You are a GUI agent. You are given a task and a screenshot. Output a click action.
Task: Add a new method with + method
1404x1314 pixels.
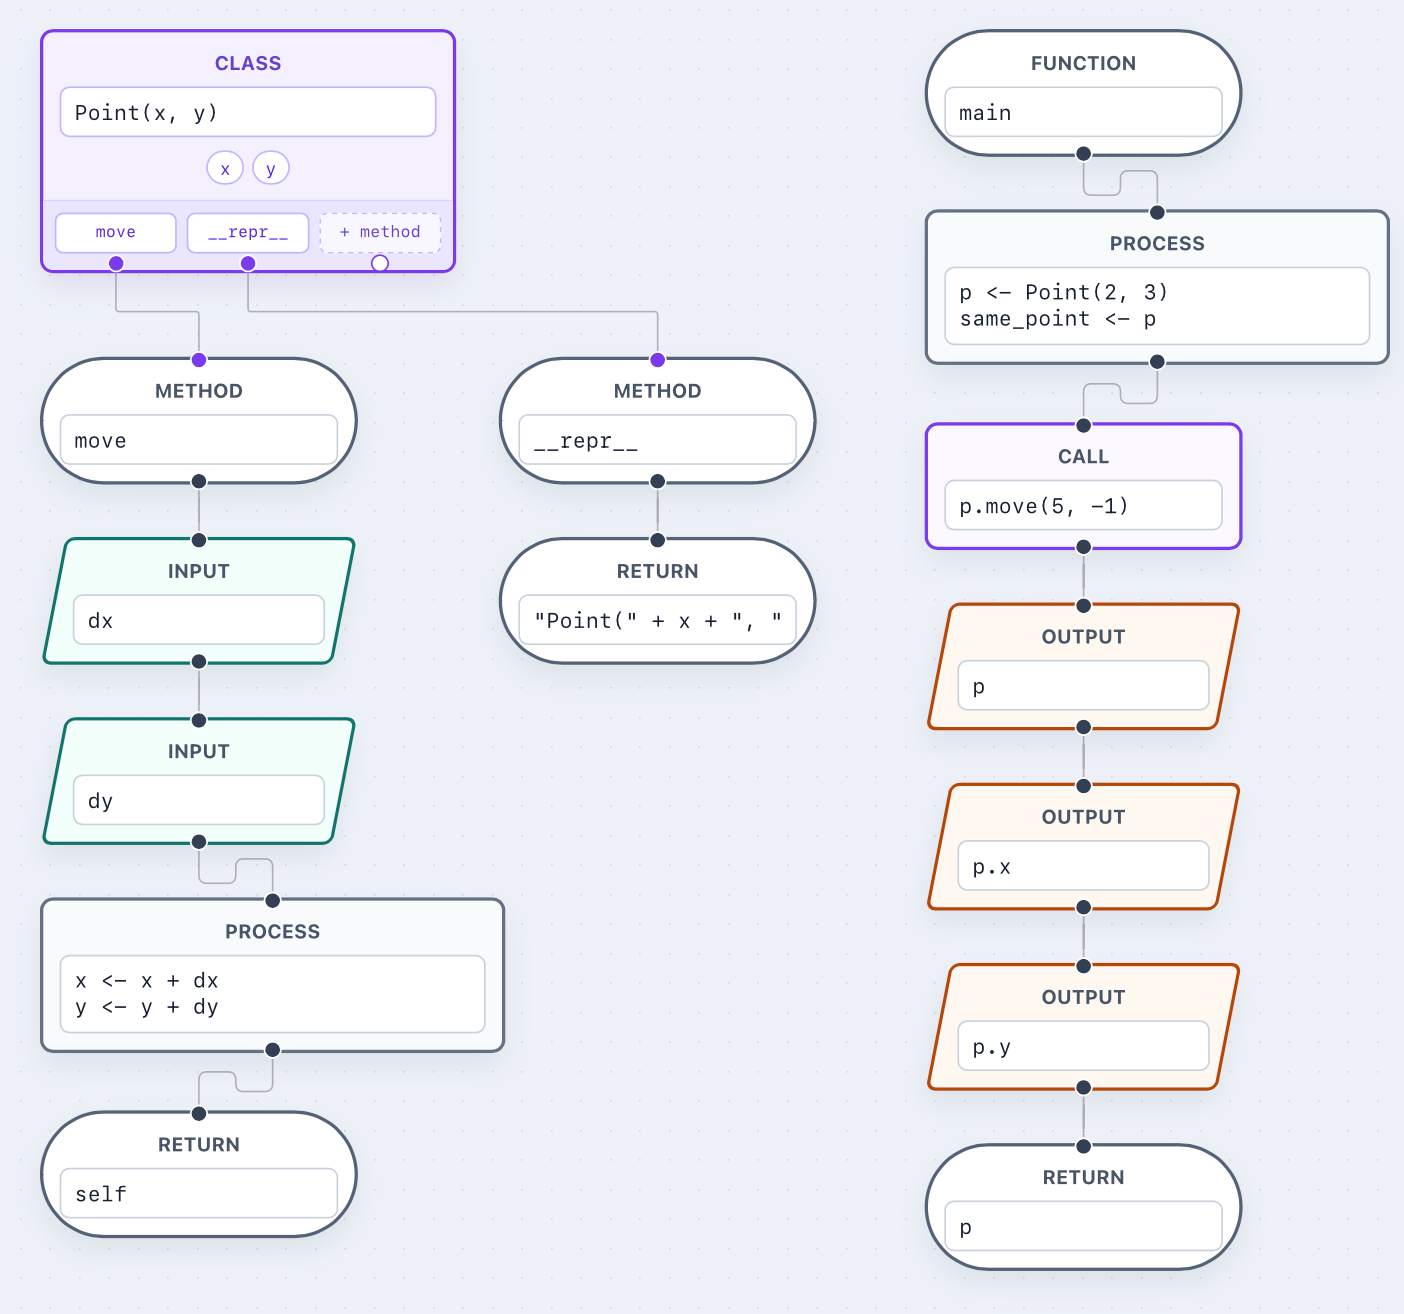pyautogui.click(x=380, y=232)
